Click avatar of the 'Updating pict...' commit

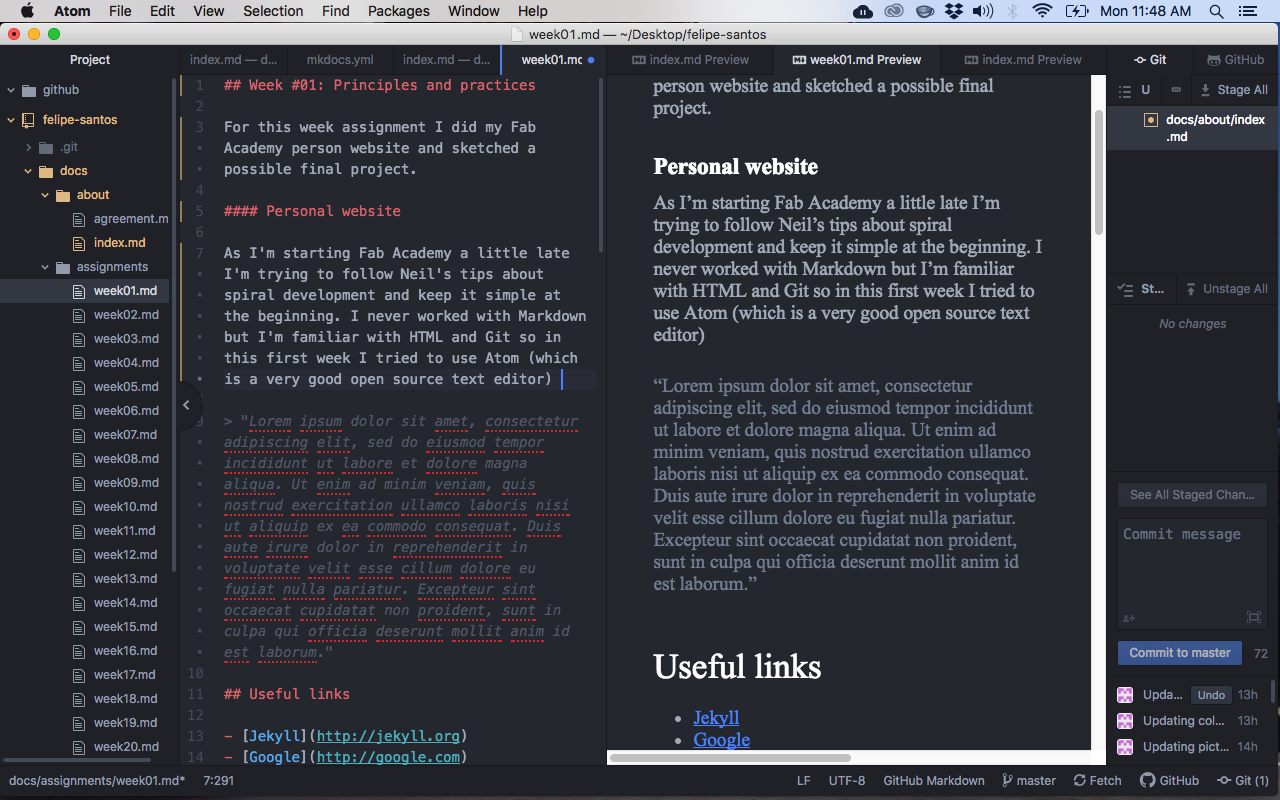click(1125, 747)
